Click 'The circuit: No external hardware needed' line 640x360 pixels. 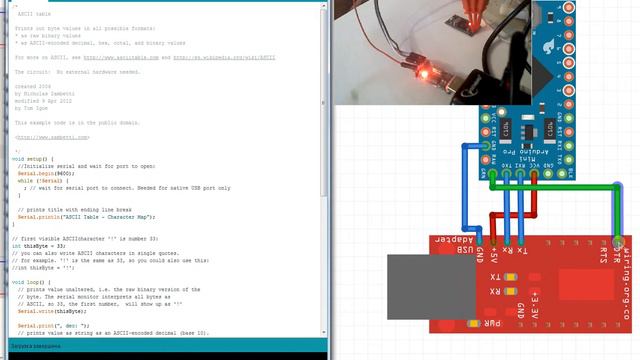pos(78,72)
